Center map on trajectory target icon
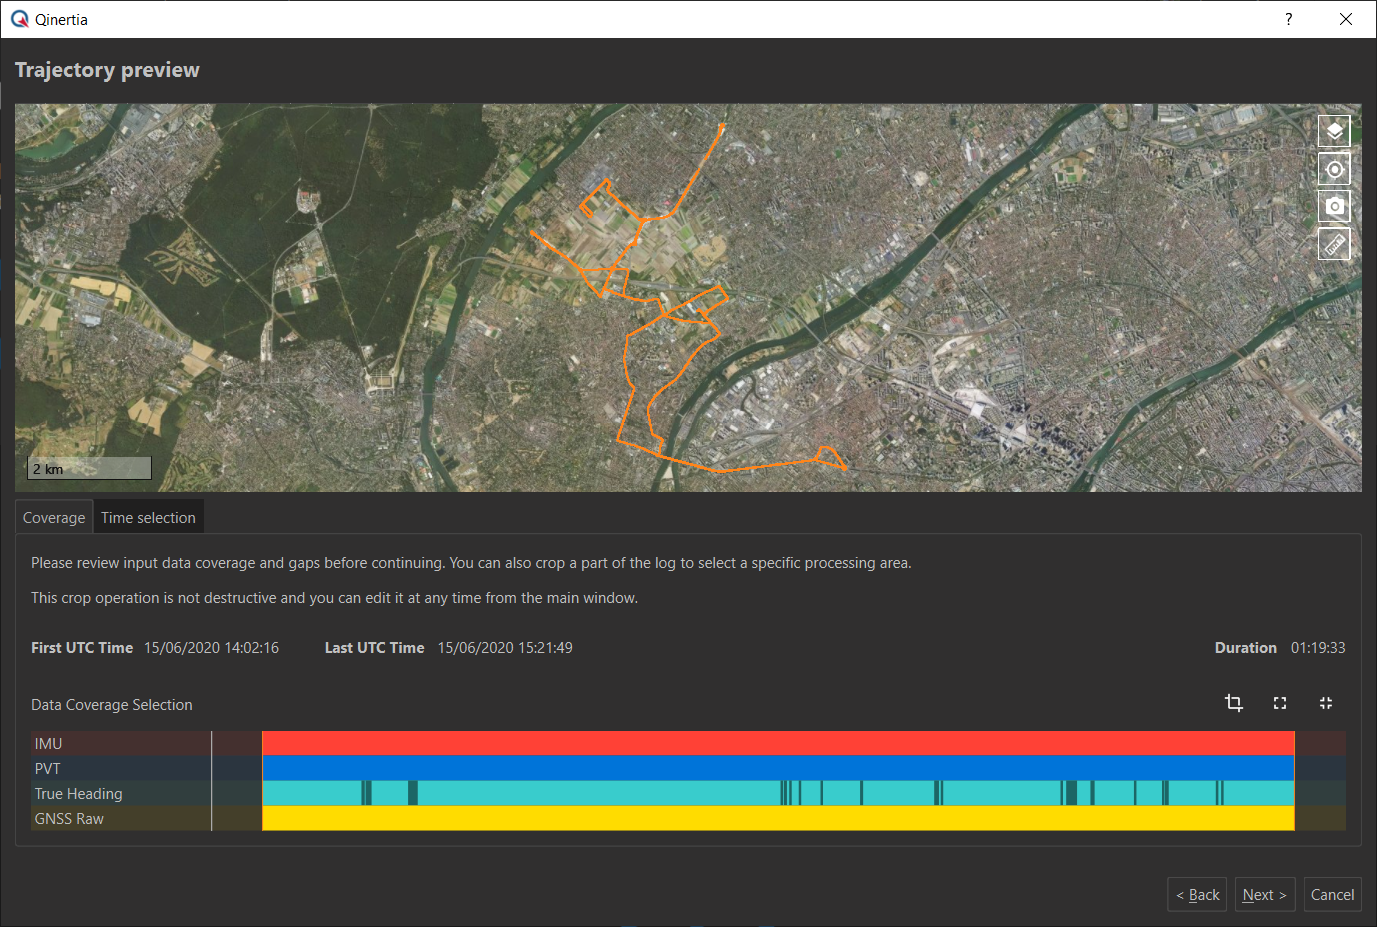The image size is (1377, 927). click(1334, 169)
